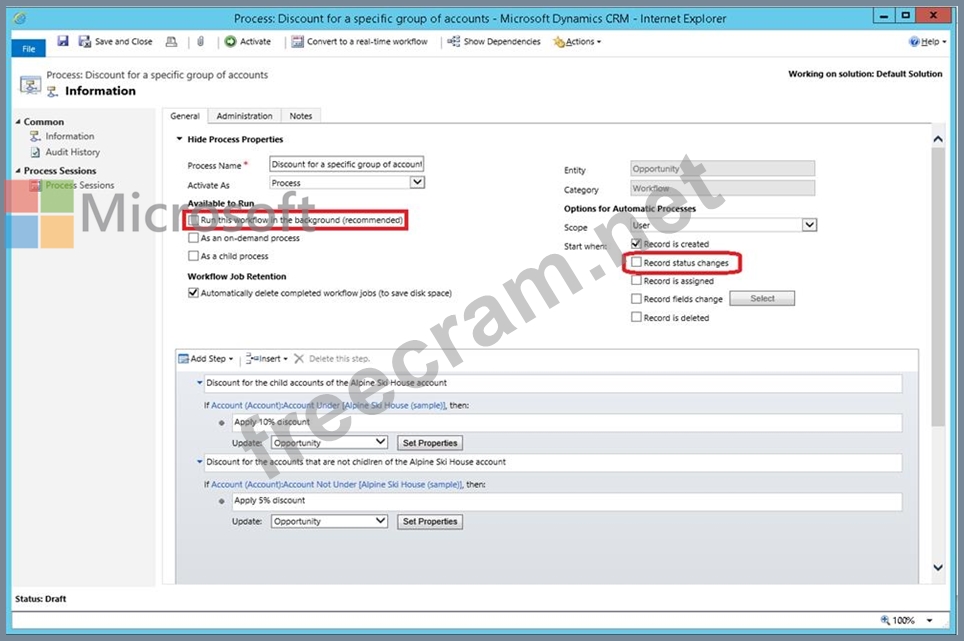Open Audit History in sidebar
This screenshot has width=964, height=641.
click(x=72, y=152)
